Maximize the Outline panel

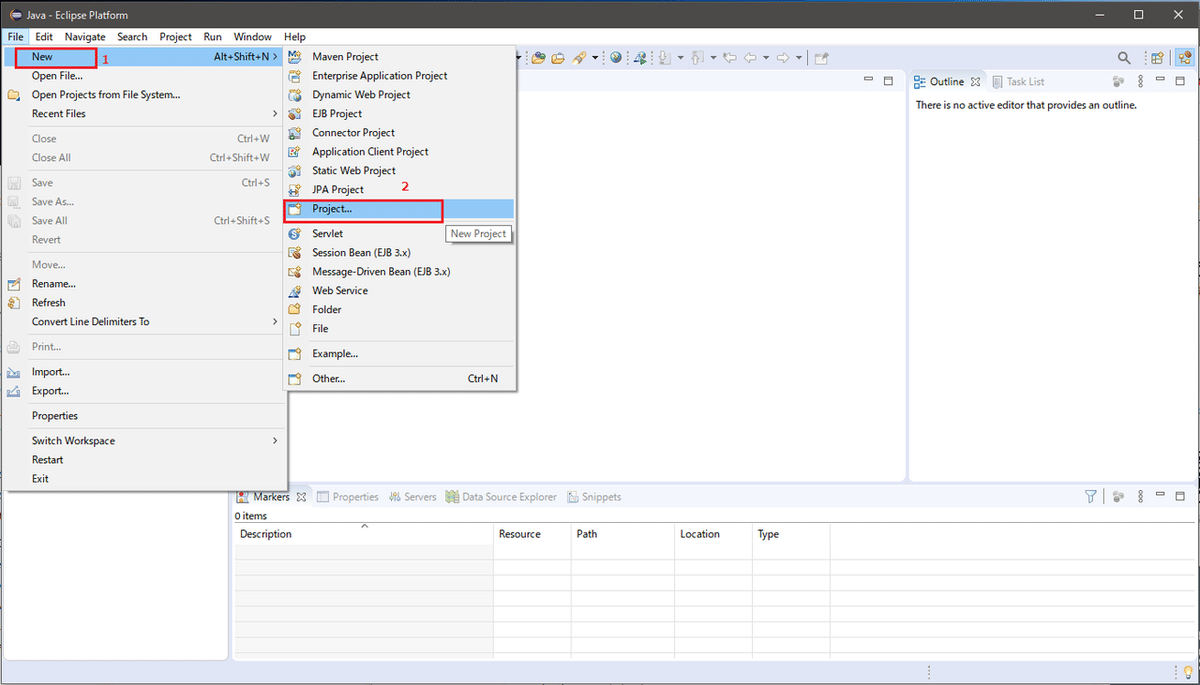coord(1181,81)
